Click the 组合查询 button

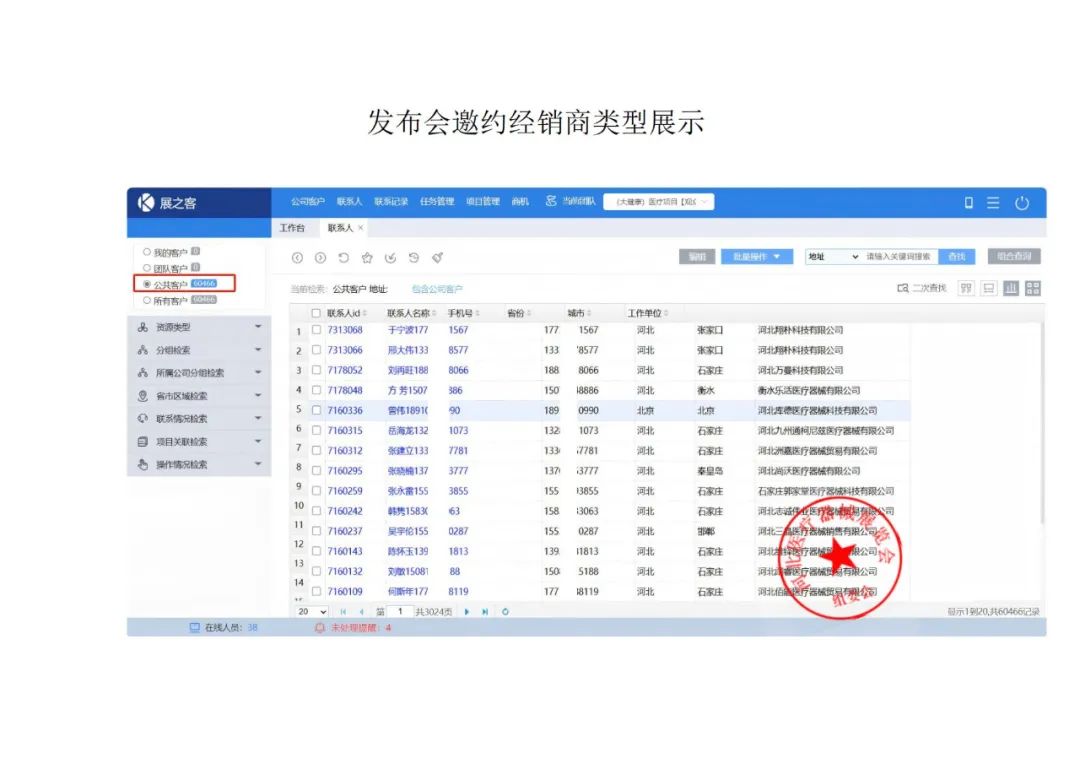[x=1013, y=257]
